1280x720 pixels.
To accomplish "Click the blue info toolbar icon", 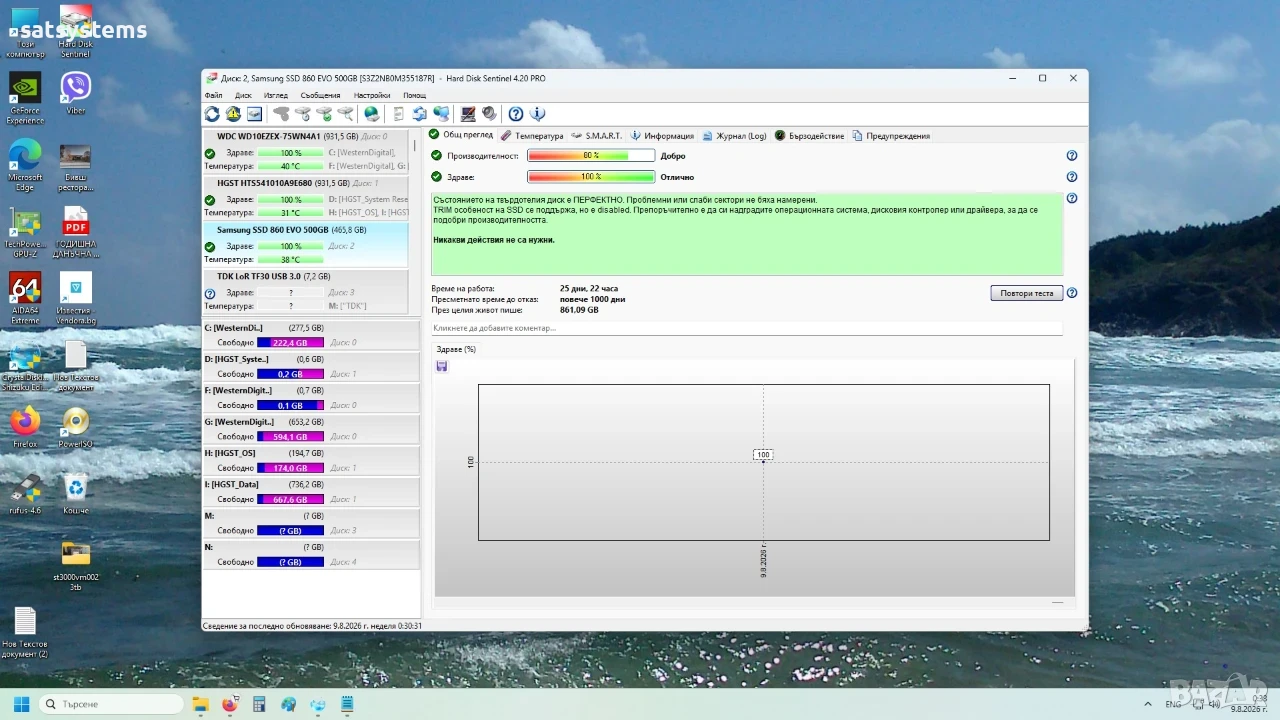I will click(537, 114).
